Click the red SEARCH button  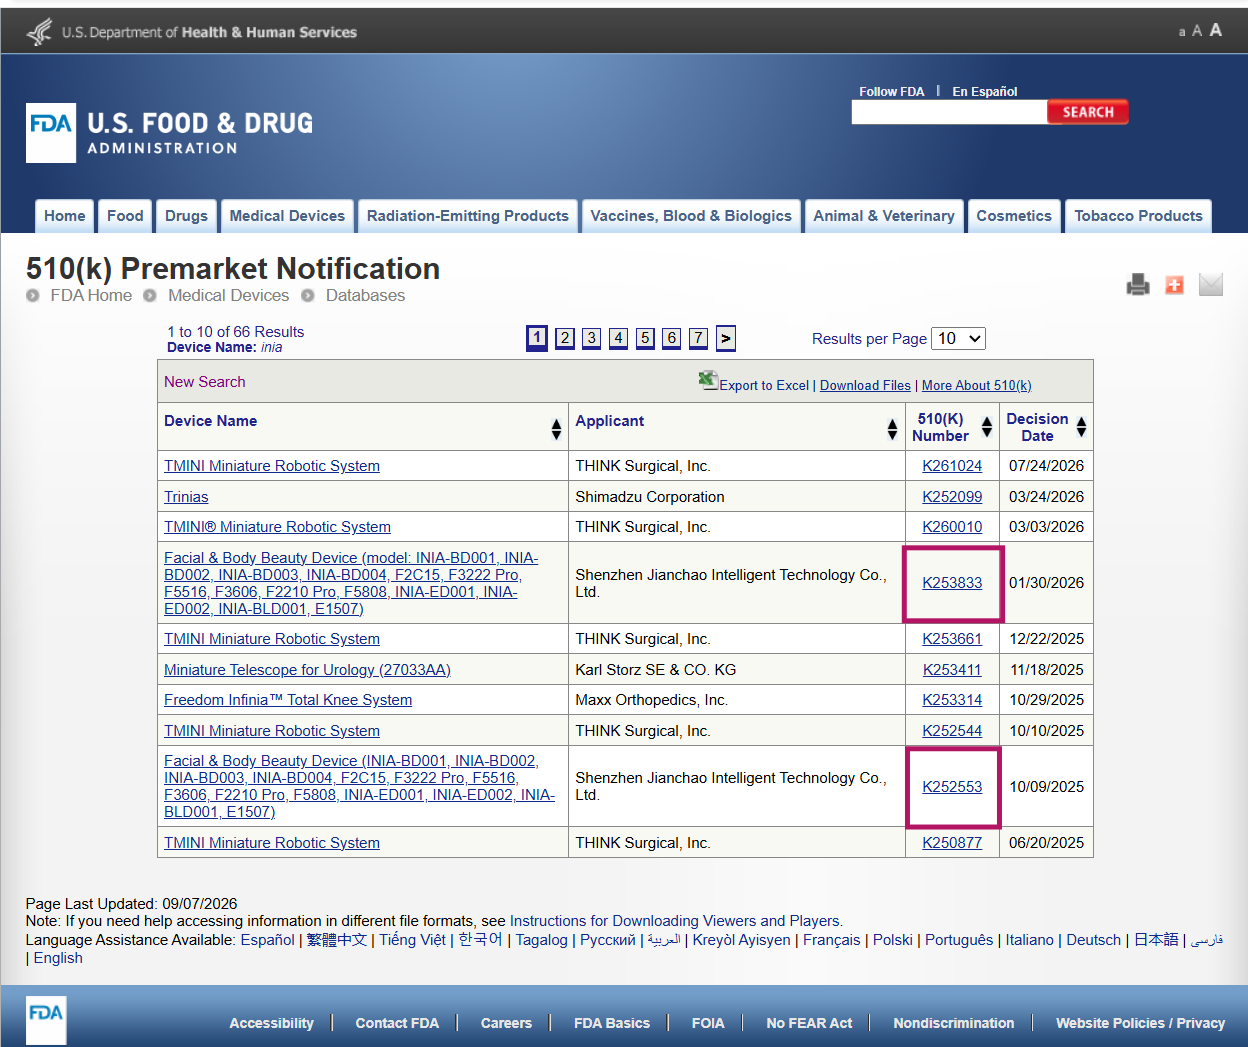click(1088, 112)
